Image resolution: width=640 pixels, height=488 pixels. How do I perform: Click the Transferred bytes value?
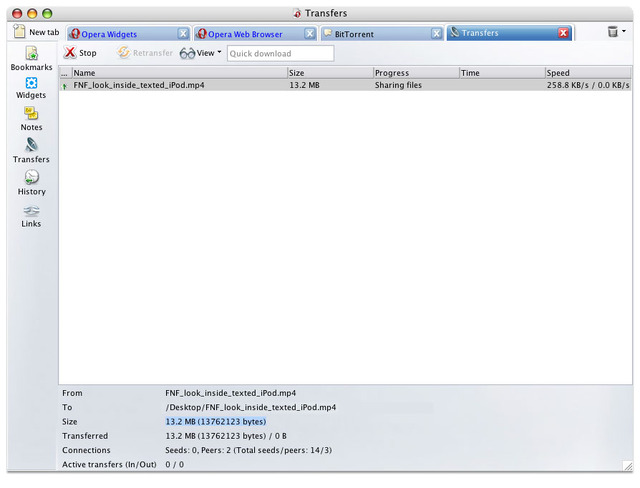(226, 436)
